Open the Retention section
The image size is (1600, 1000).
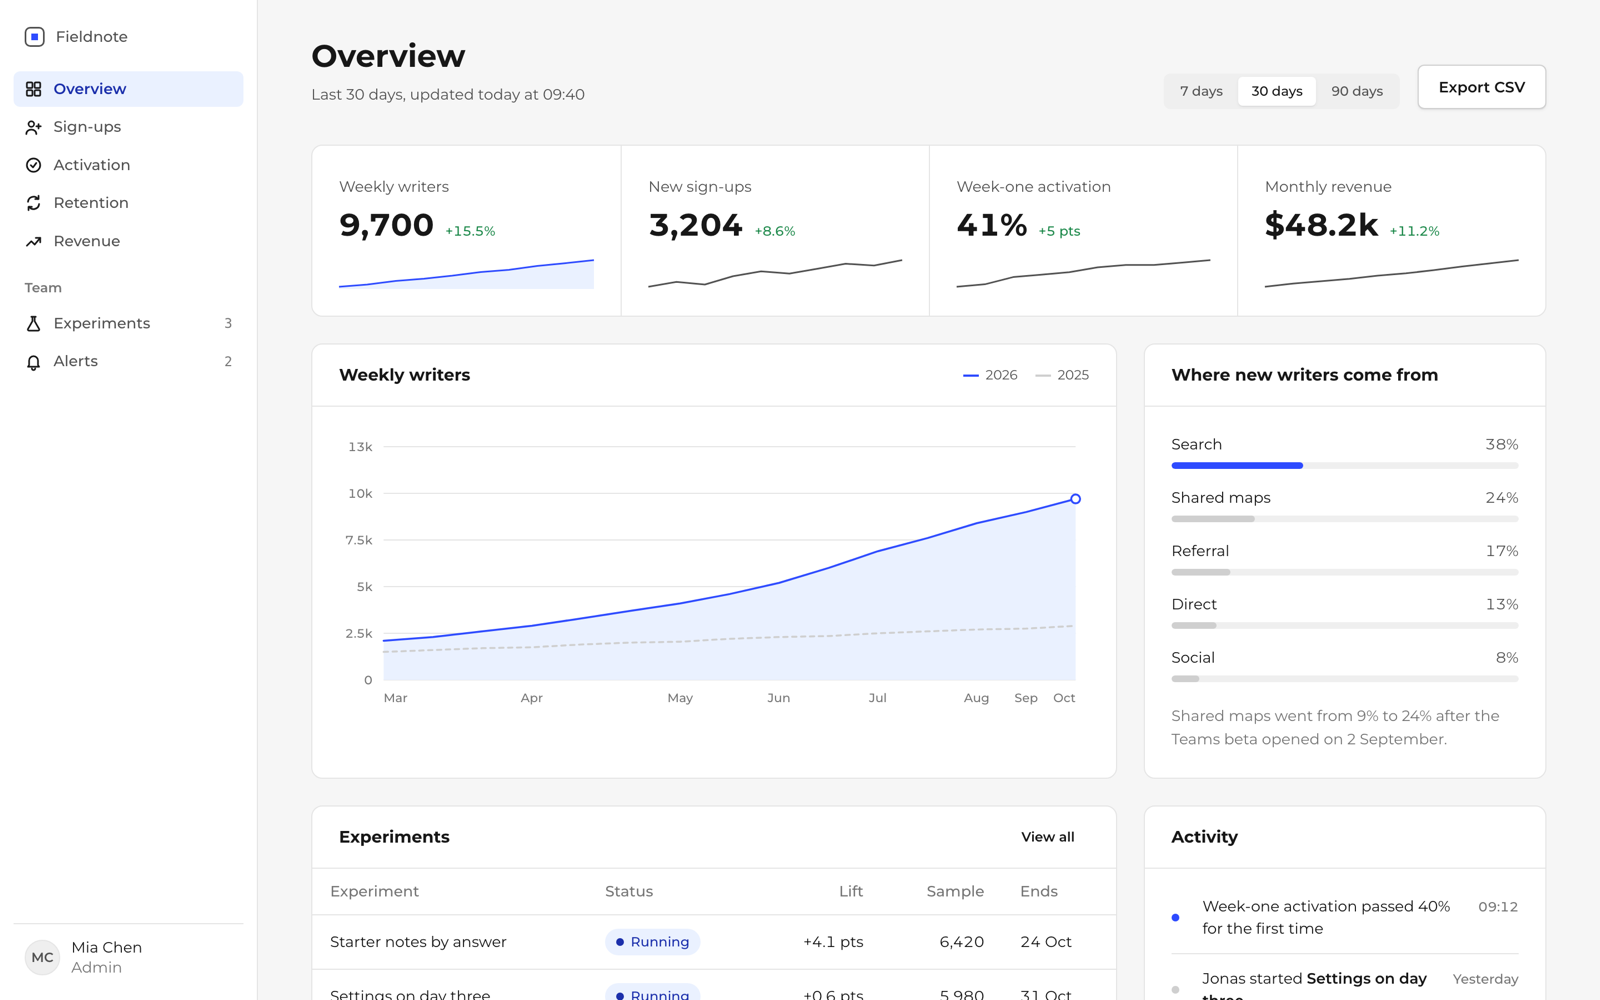coord(128,203)
